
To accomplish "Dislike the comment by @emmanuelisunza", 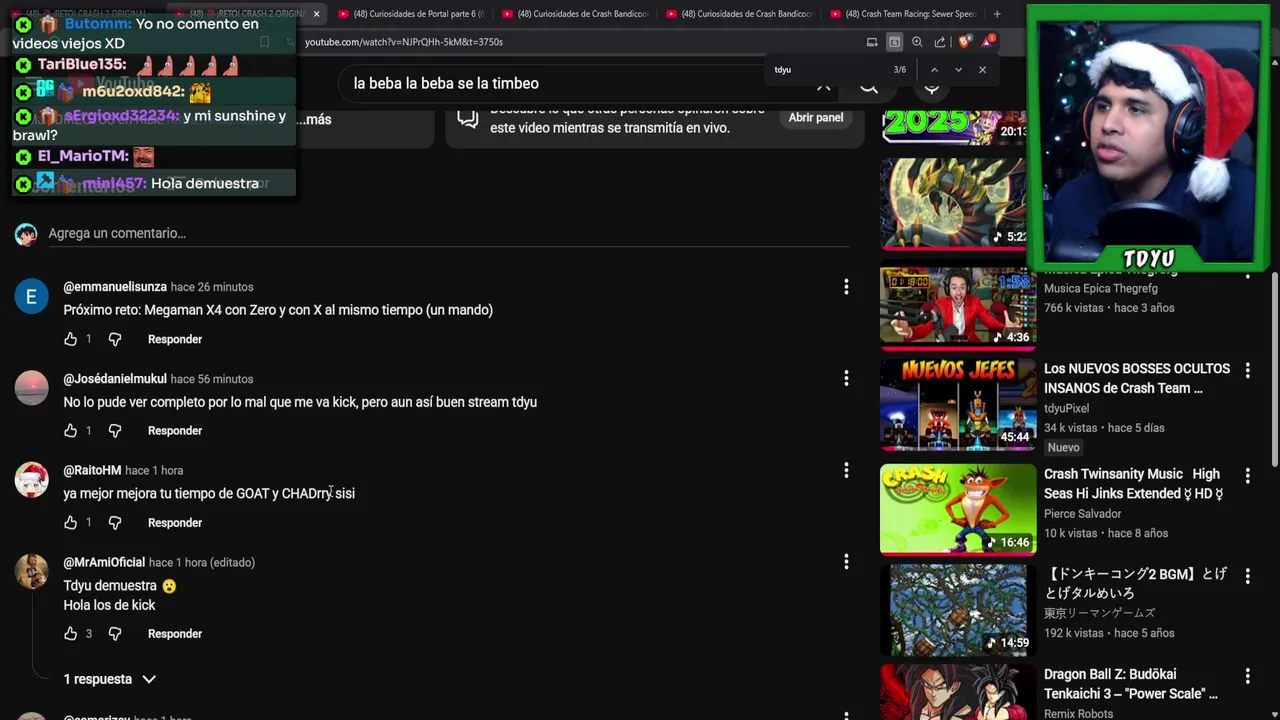I will click(115, 339).
